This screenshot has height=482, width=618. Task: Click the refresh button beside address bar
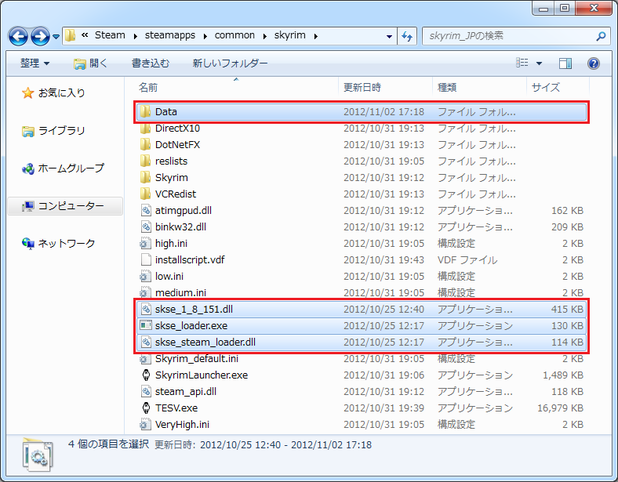(x=407, y=36)
